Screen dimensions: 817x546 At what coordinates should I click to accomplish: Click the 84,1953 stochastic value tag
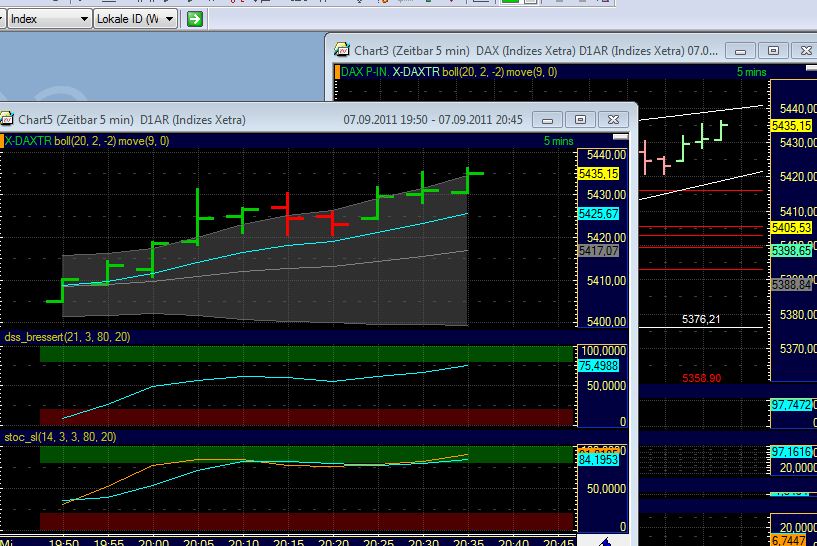[598, 460]
